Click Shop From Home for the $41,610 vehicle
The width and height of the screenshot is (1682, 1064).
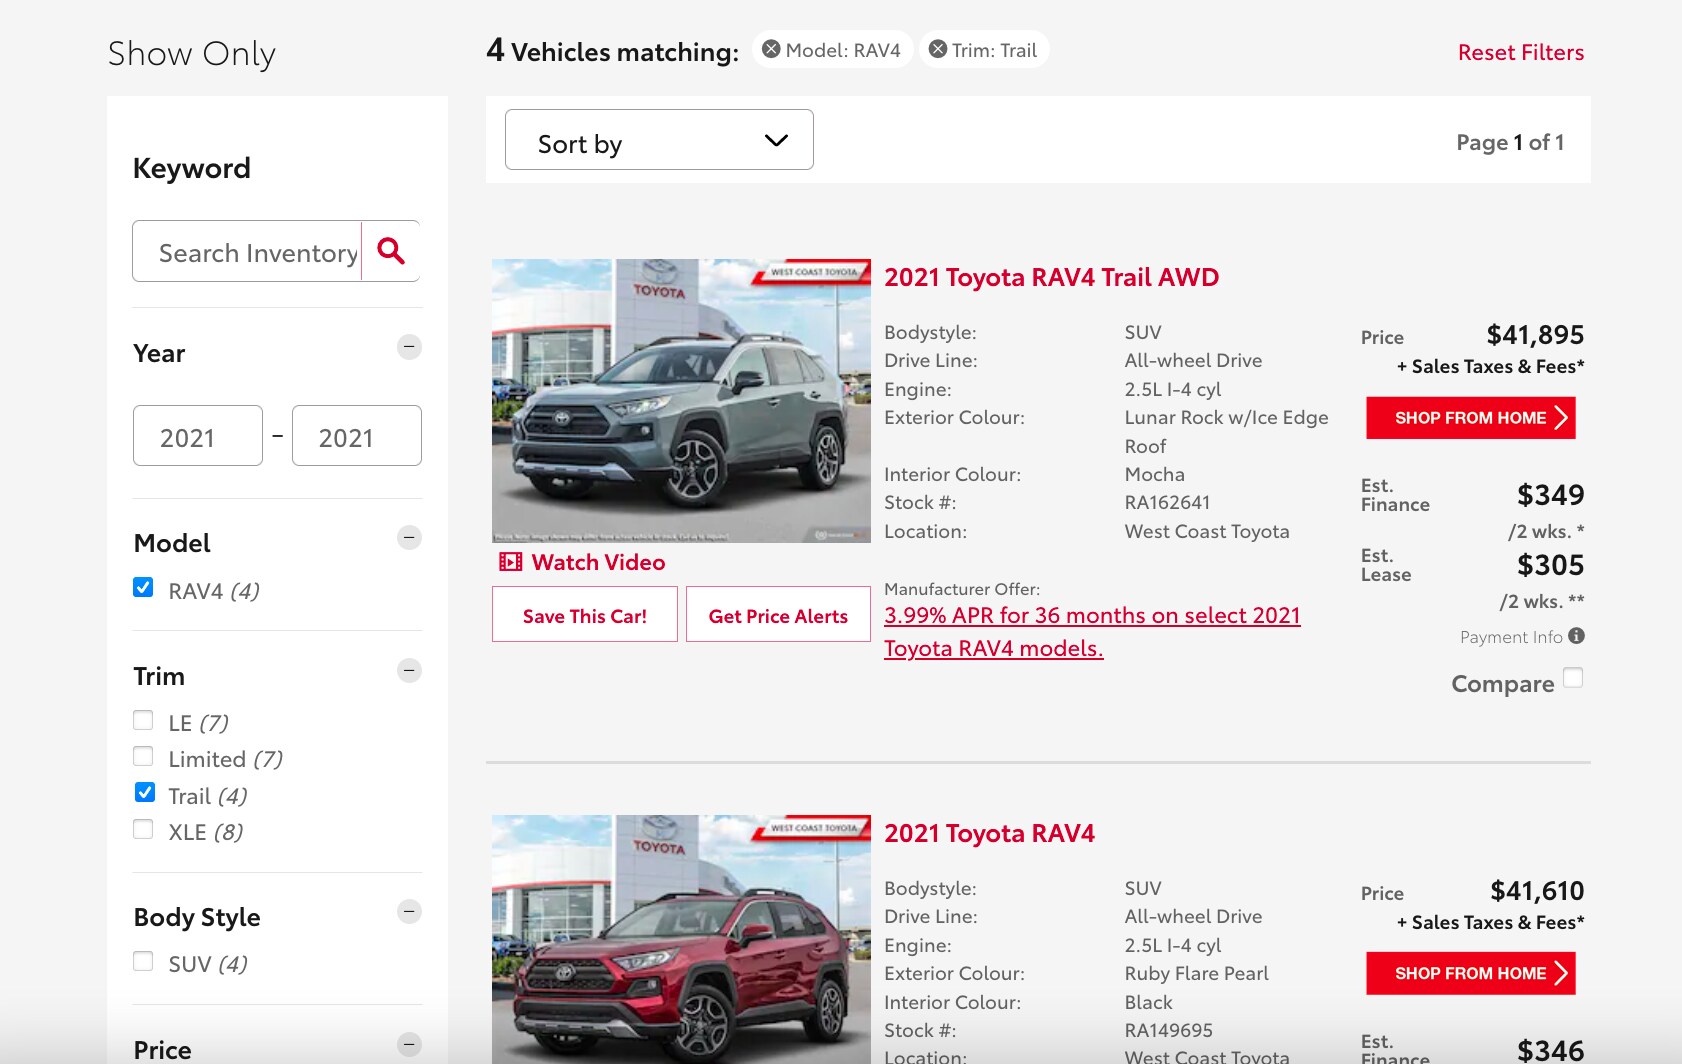pos(1470,974)
